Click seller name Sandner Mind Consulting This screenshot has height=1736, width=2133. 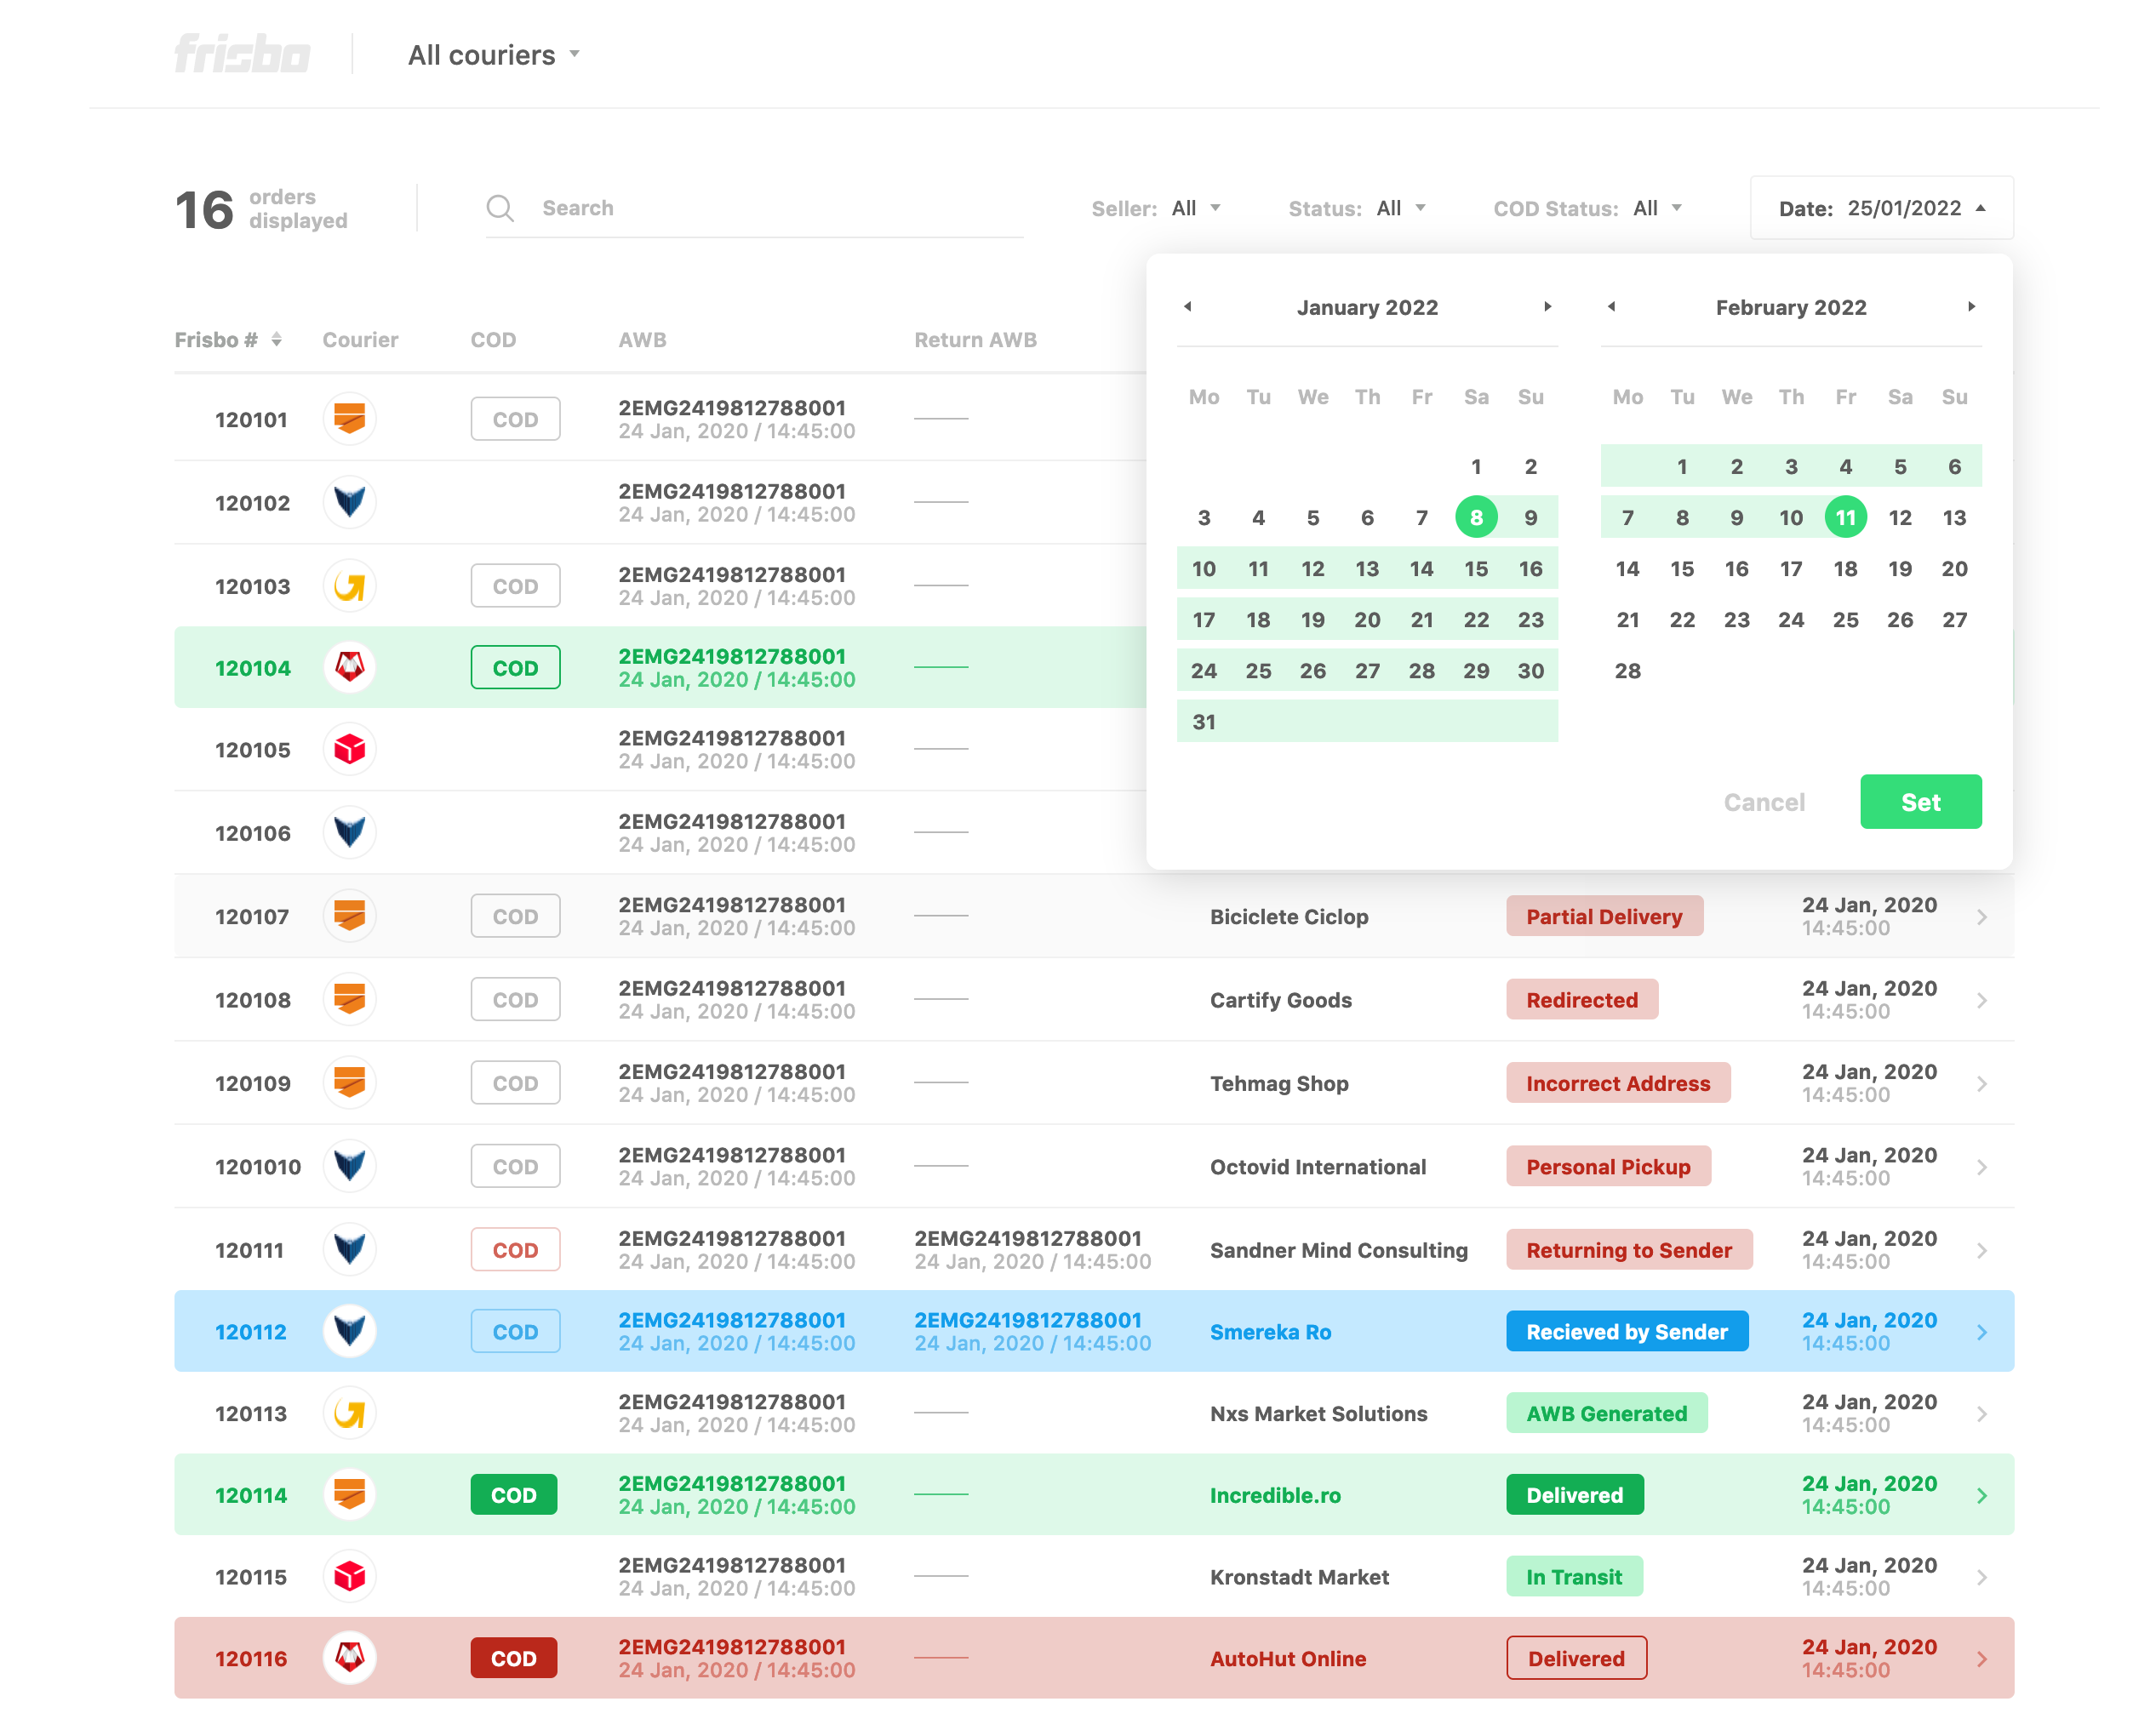[1338, 1250]
